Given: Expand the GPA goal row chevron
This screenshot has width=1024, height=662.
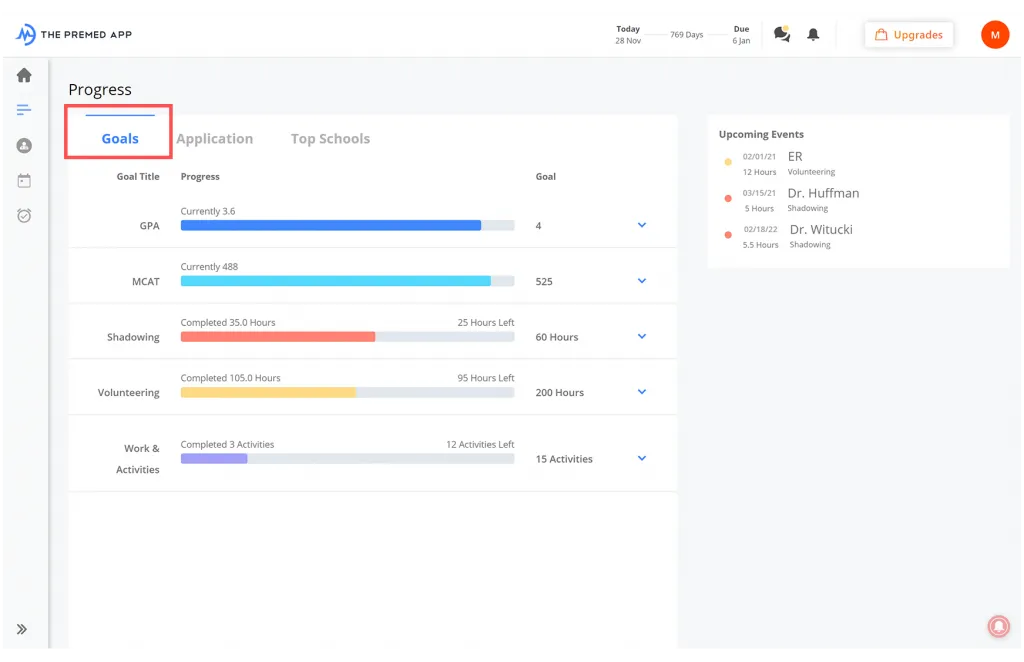Looking at the screenshot, I should pos(642,225).
